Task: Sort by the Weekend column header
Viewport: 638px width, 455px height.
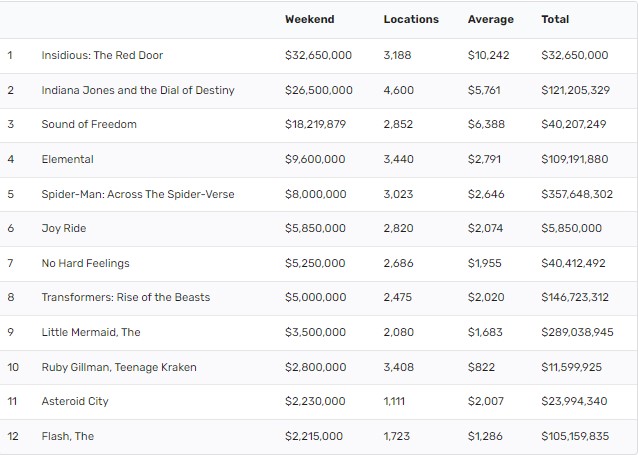Action: (309, 19)
